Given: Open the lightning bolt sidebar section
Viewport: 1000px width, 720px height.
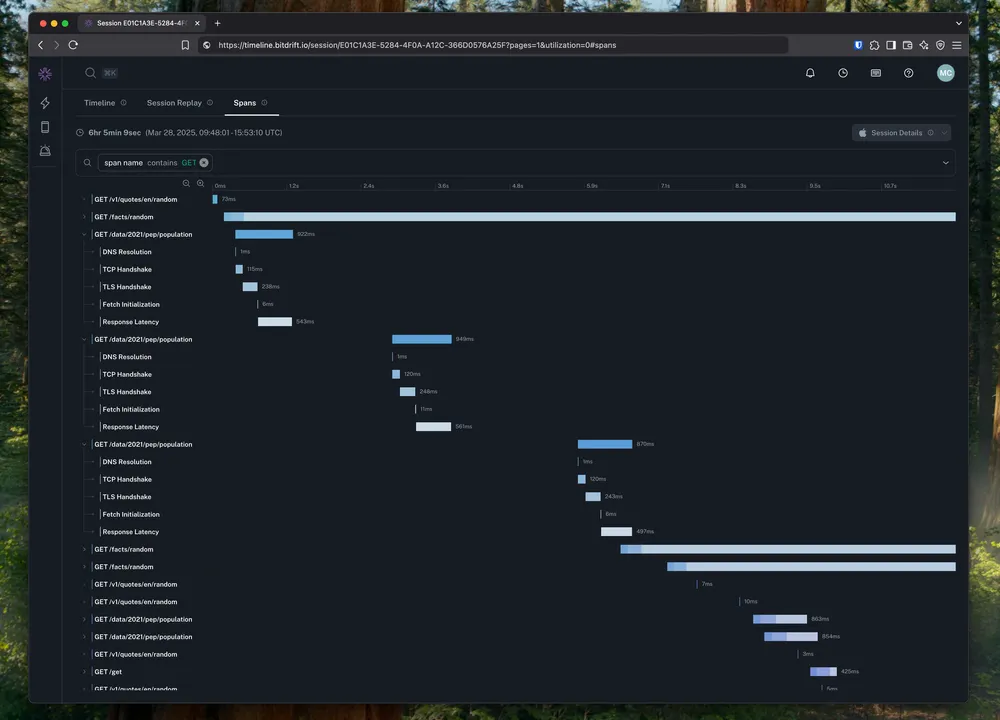Looking at the screenshot, I should [45, 103].
